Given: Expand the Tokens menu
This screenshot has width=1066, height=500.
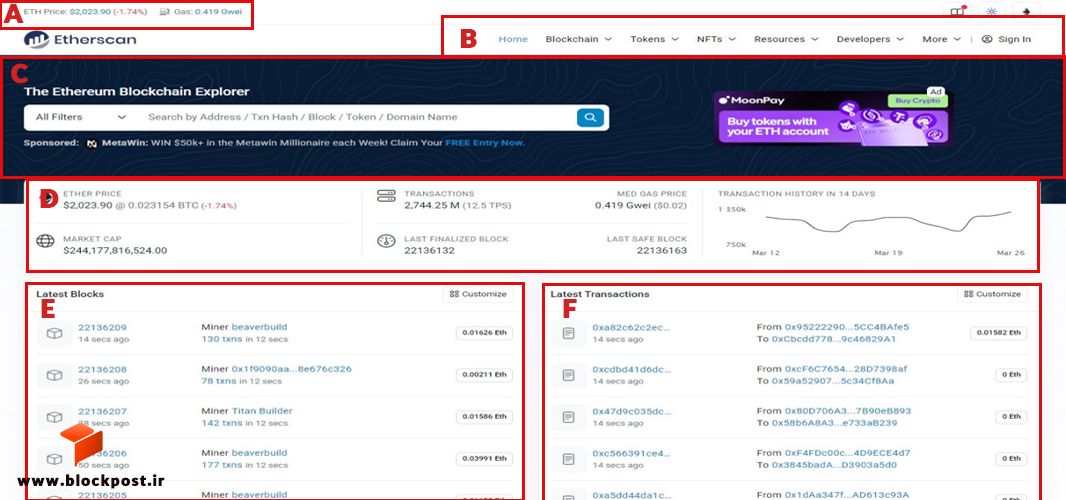Looking at the screenshot, I should click(x=654, y=39).
